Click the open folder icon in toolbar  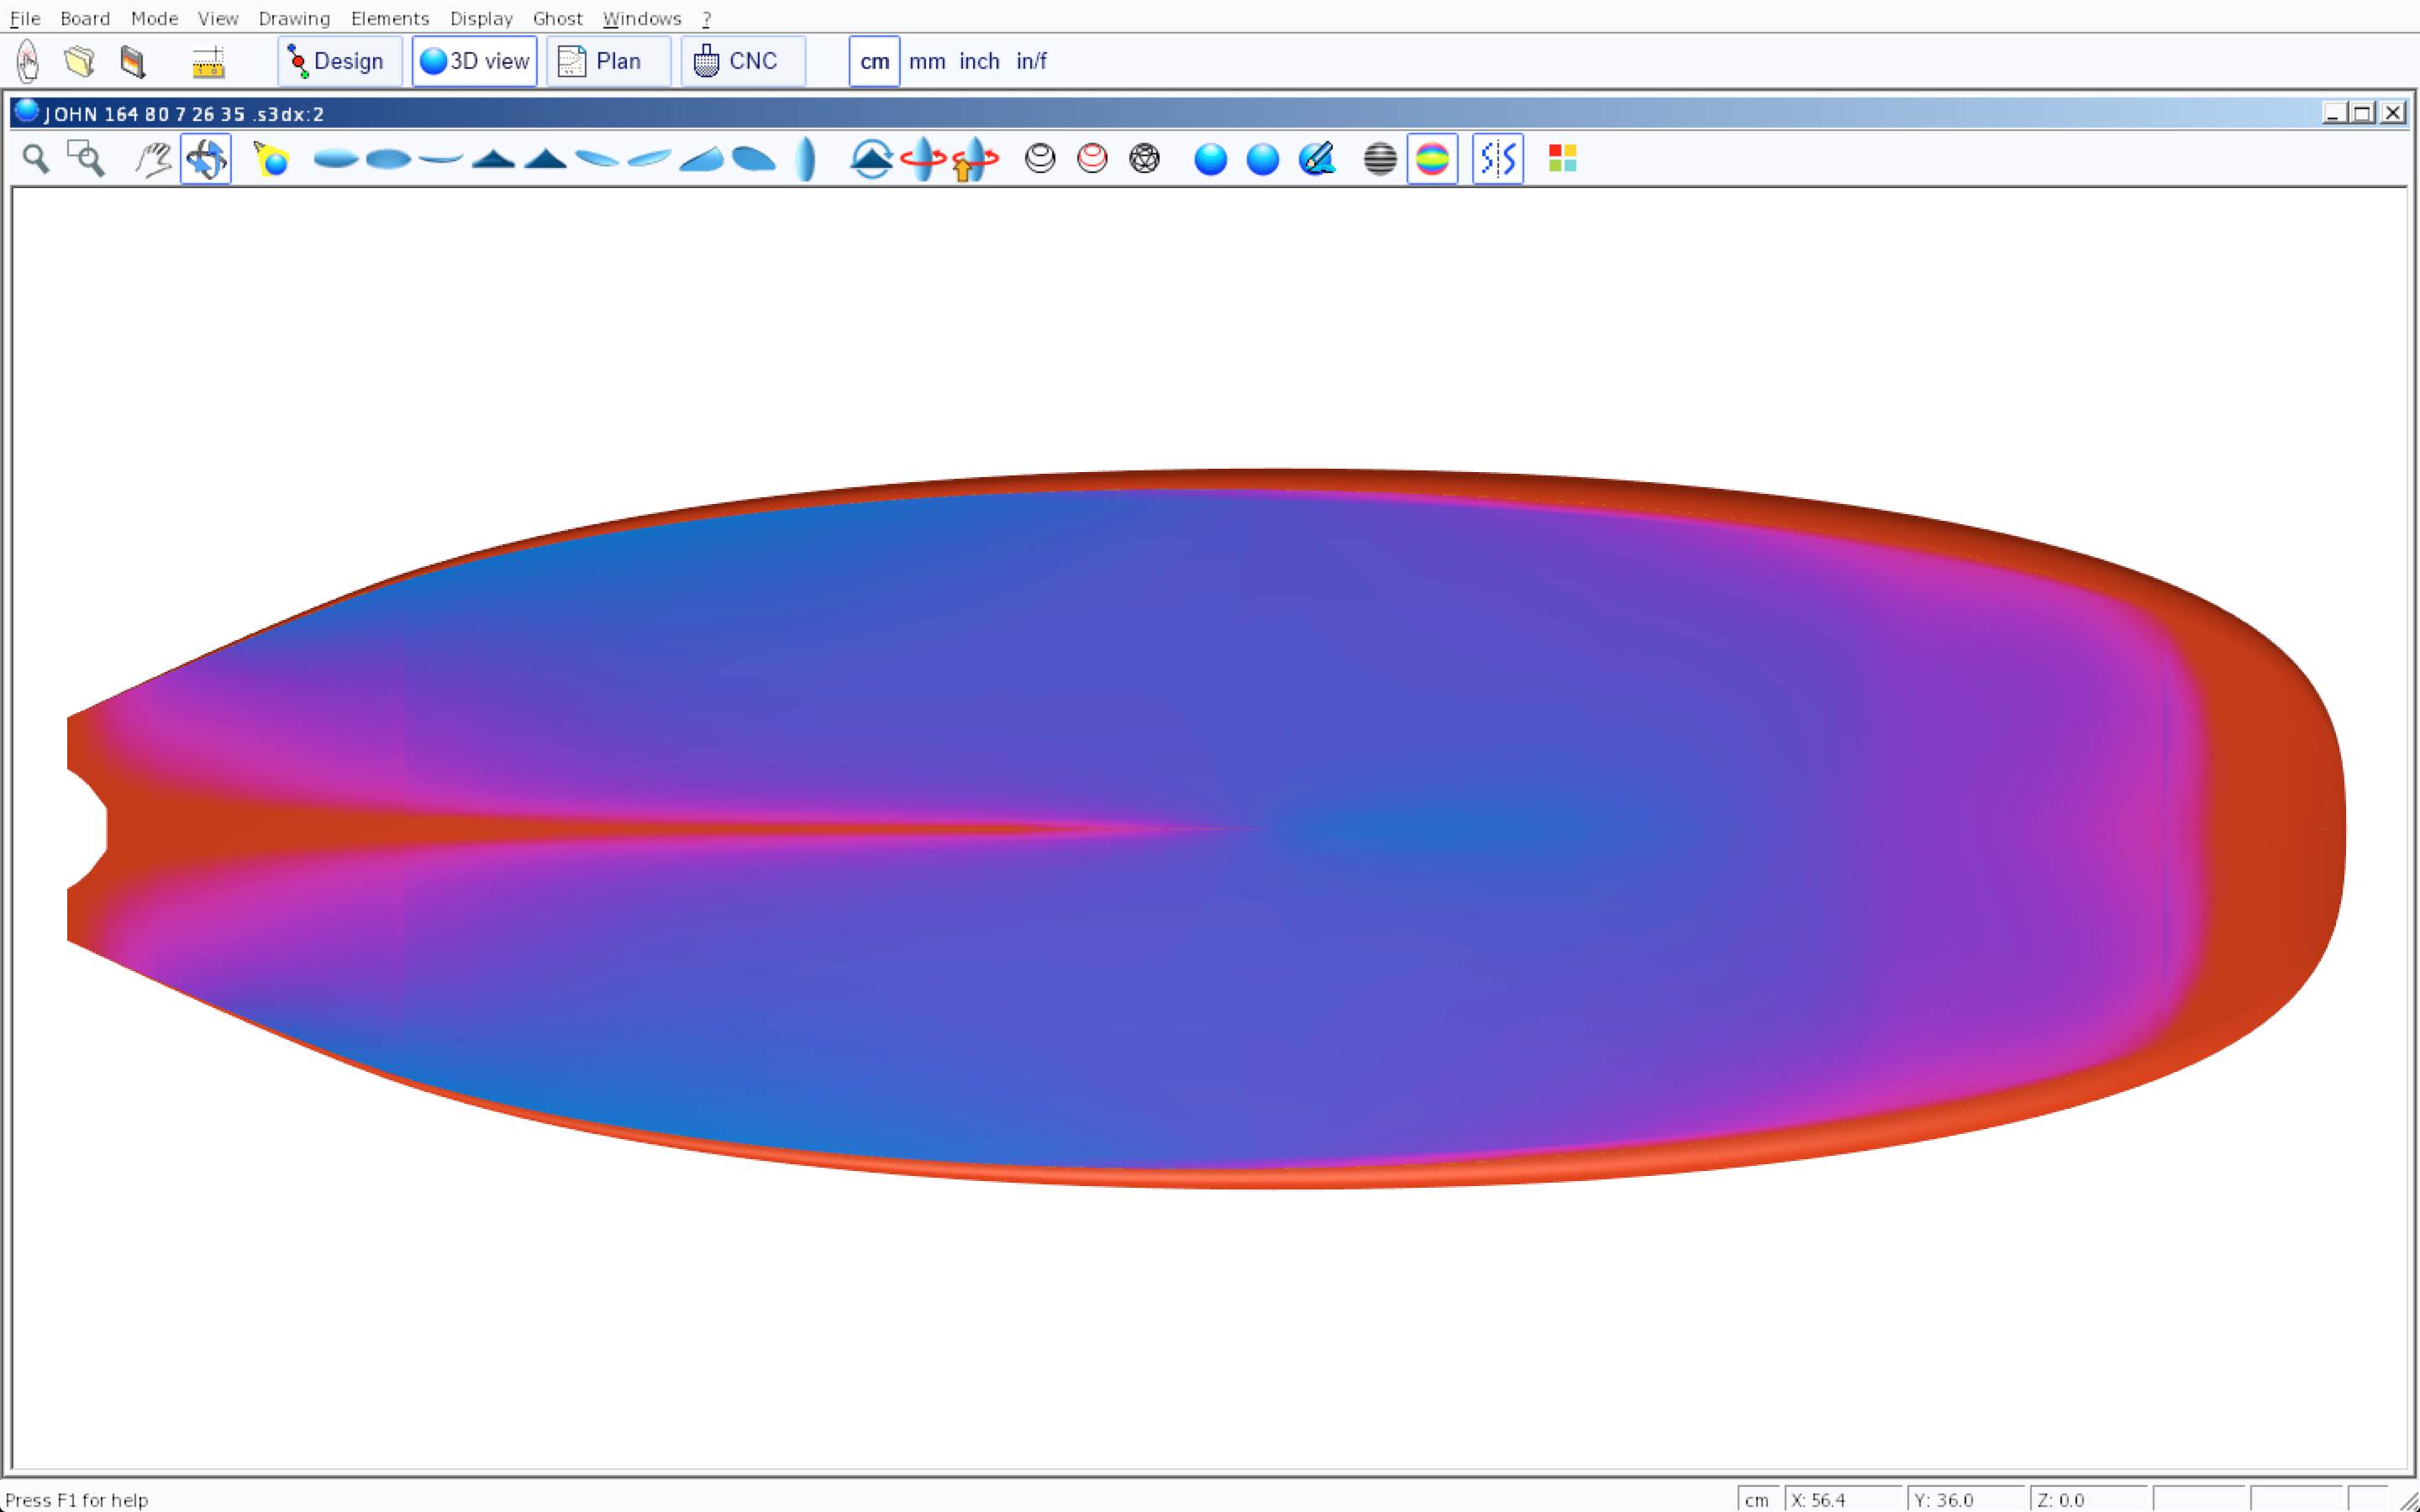(x=79, y=61)
